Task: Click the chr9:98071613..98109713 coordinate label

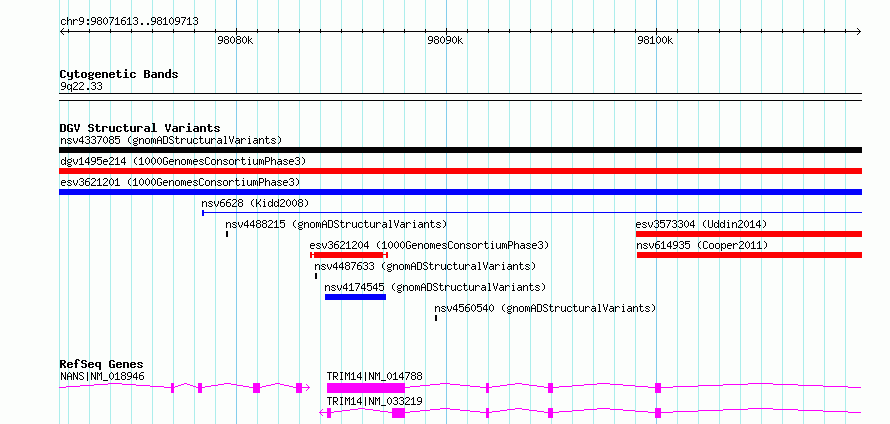Action: (x=129, y=22)
